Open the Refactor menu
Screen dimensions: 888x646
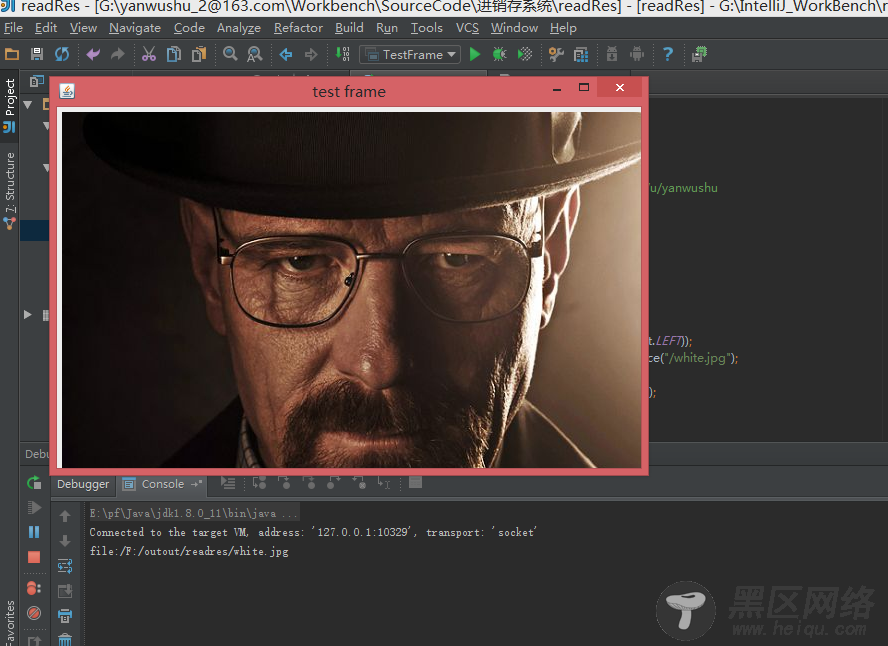click(298, 28)
